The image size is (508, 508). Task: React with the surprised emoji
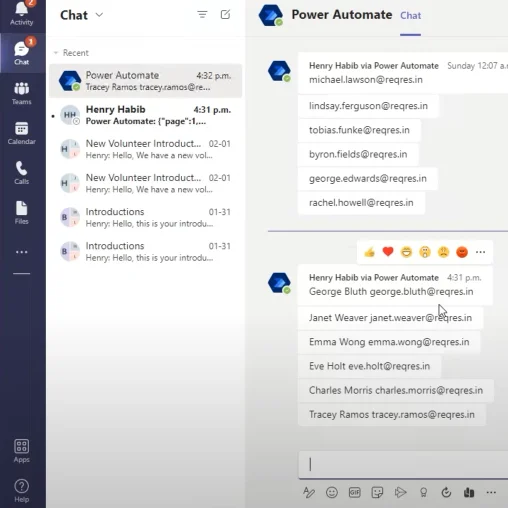[425, 252]
